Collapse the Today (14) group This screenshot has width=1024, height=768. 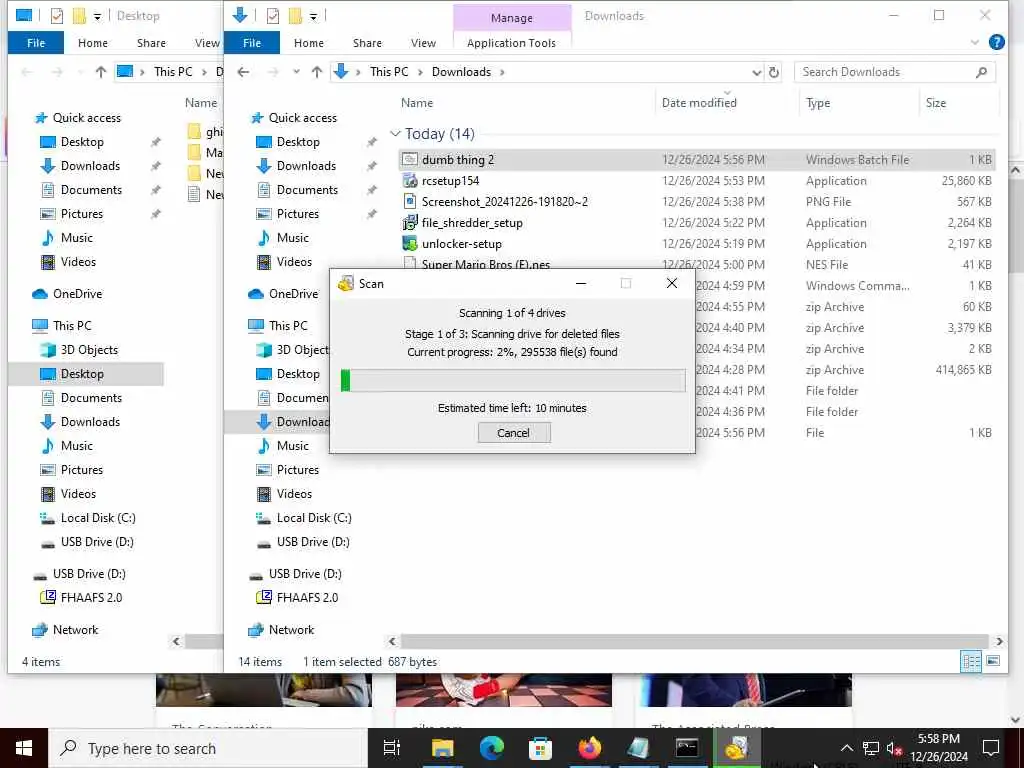pyautogui.click(x=394, y=134)
